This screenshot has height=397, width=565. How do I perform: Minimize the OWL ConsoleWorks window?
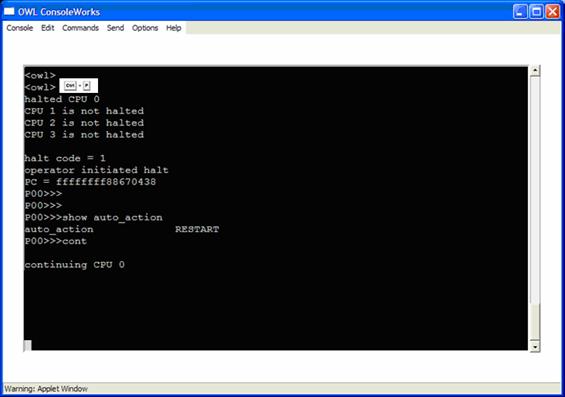[x=520, y=12]
